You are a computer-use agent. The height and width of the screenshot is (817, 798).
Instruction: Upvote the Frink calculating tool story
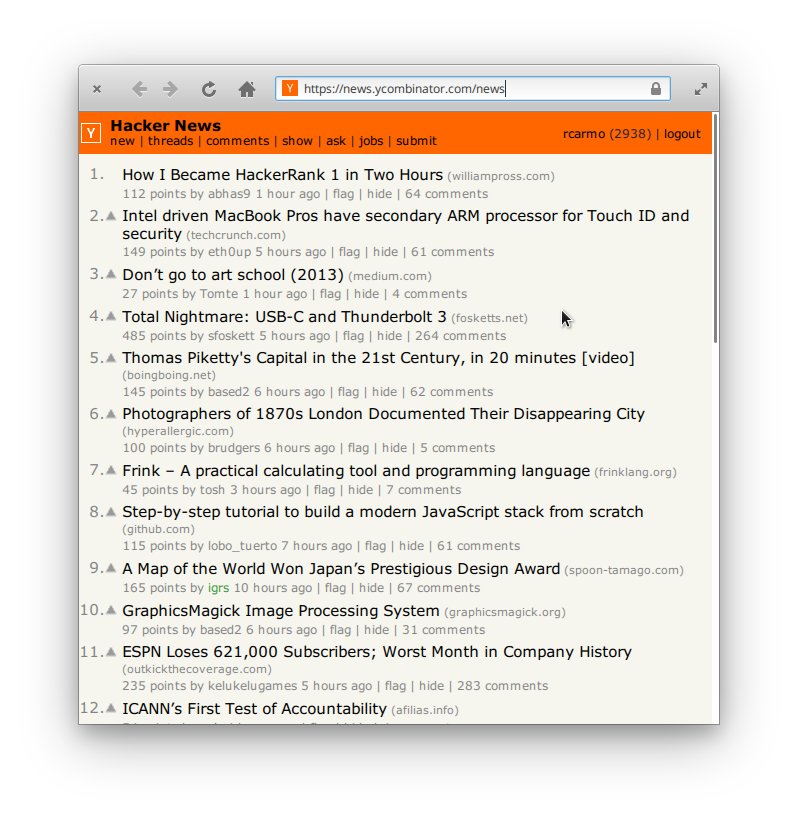(111, 470)
